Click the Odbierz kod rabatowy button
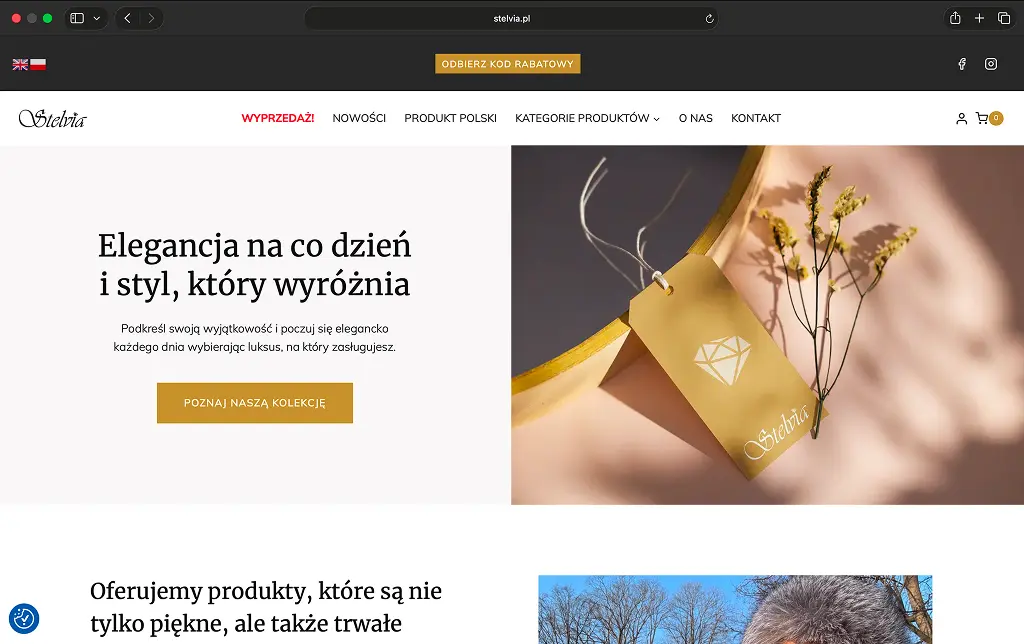Image resolution: width=1024 pixels, height=644 pixels. pos(507,64)
